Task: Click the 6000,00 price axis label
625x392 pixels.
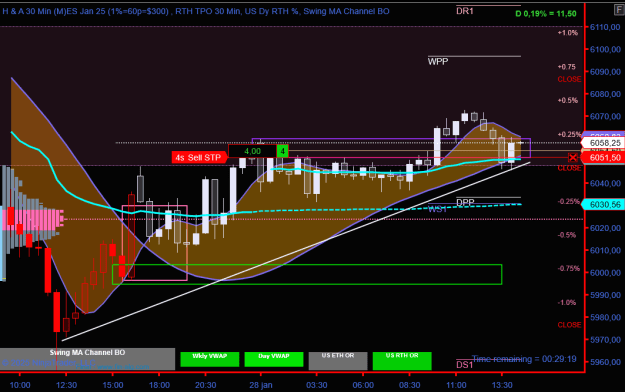Action: 605,273
